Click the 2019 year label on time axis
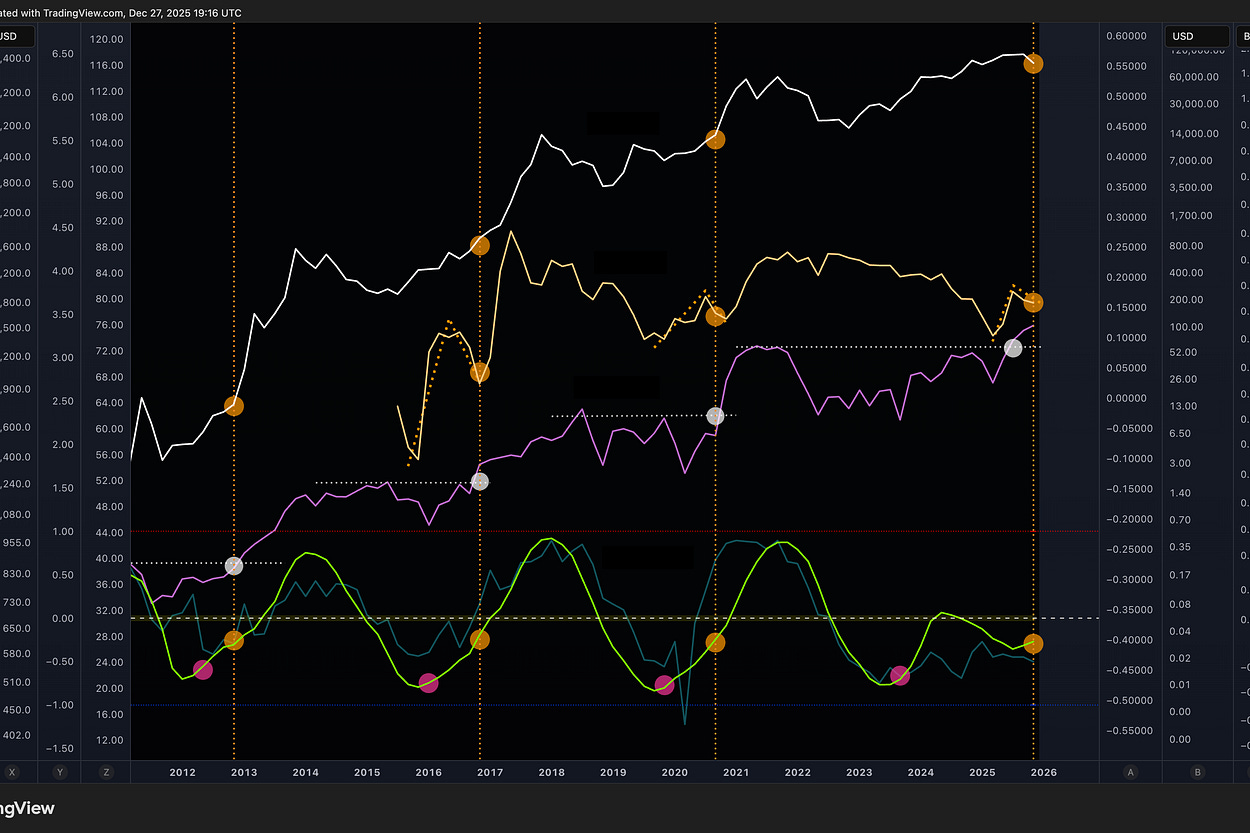Screen dimensions: 1250x833 point(613,772)
